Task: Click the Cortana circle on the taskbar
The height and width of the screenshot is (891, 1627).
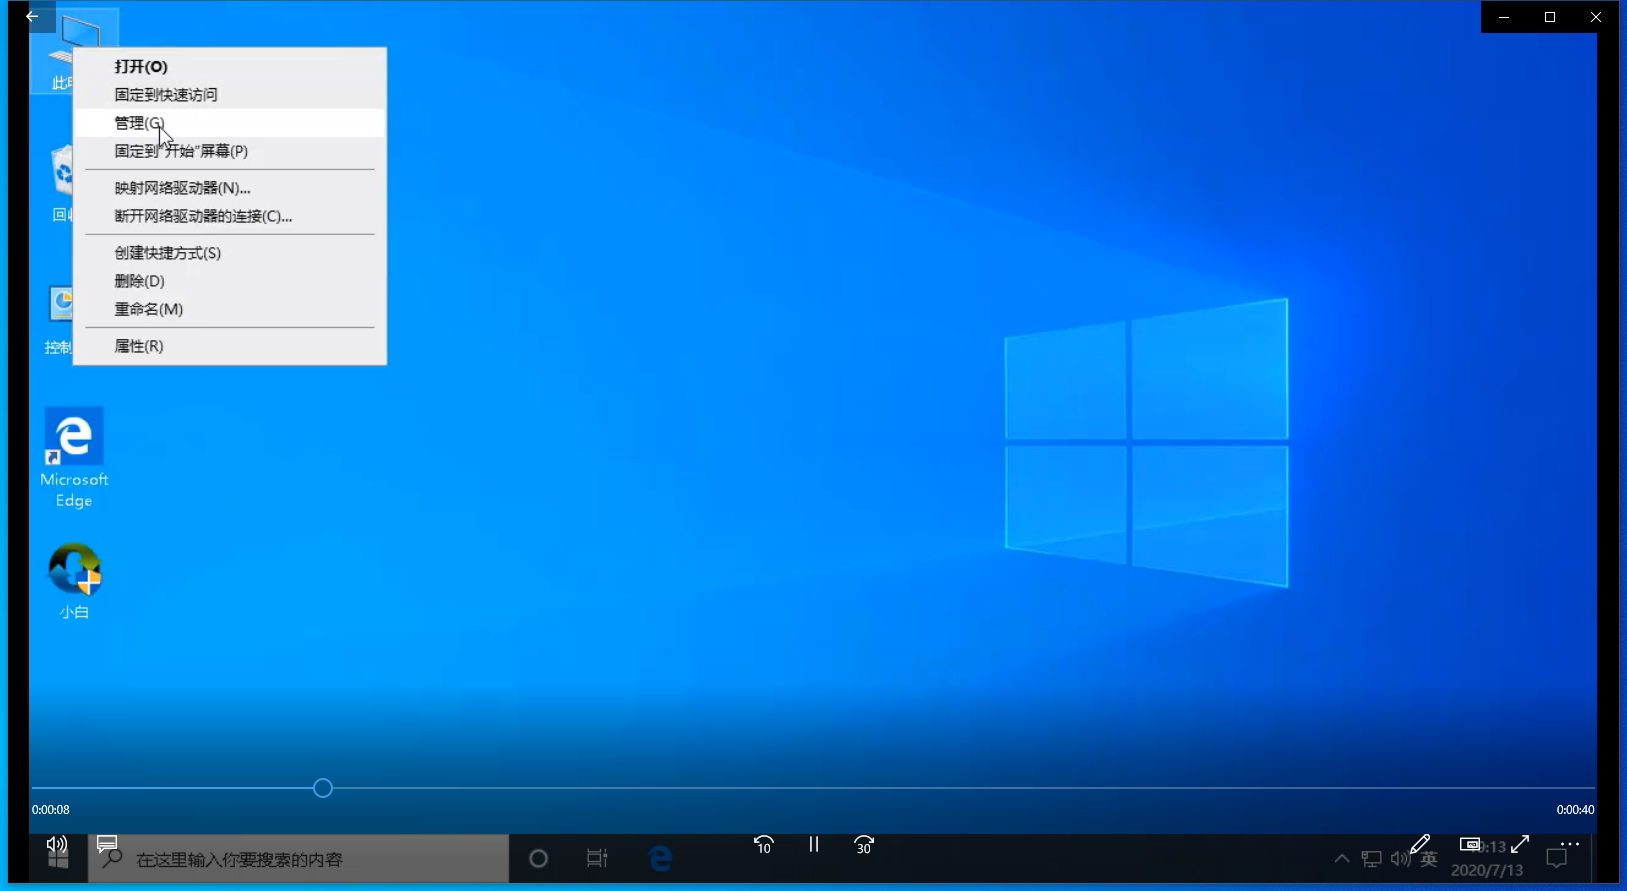Action: tap(538, 858)
